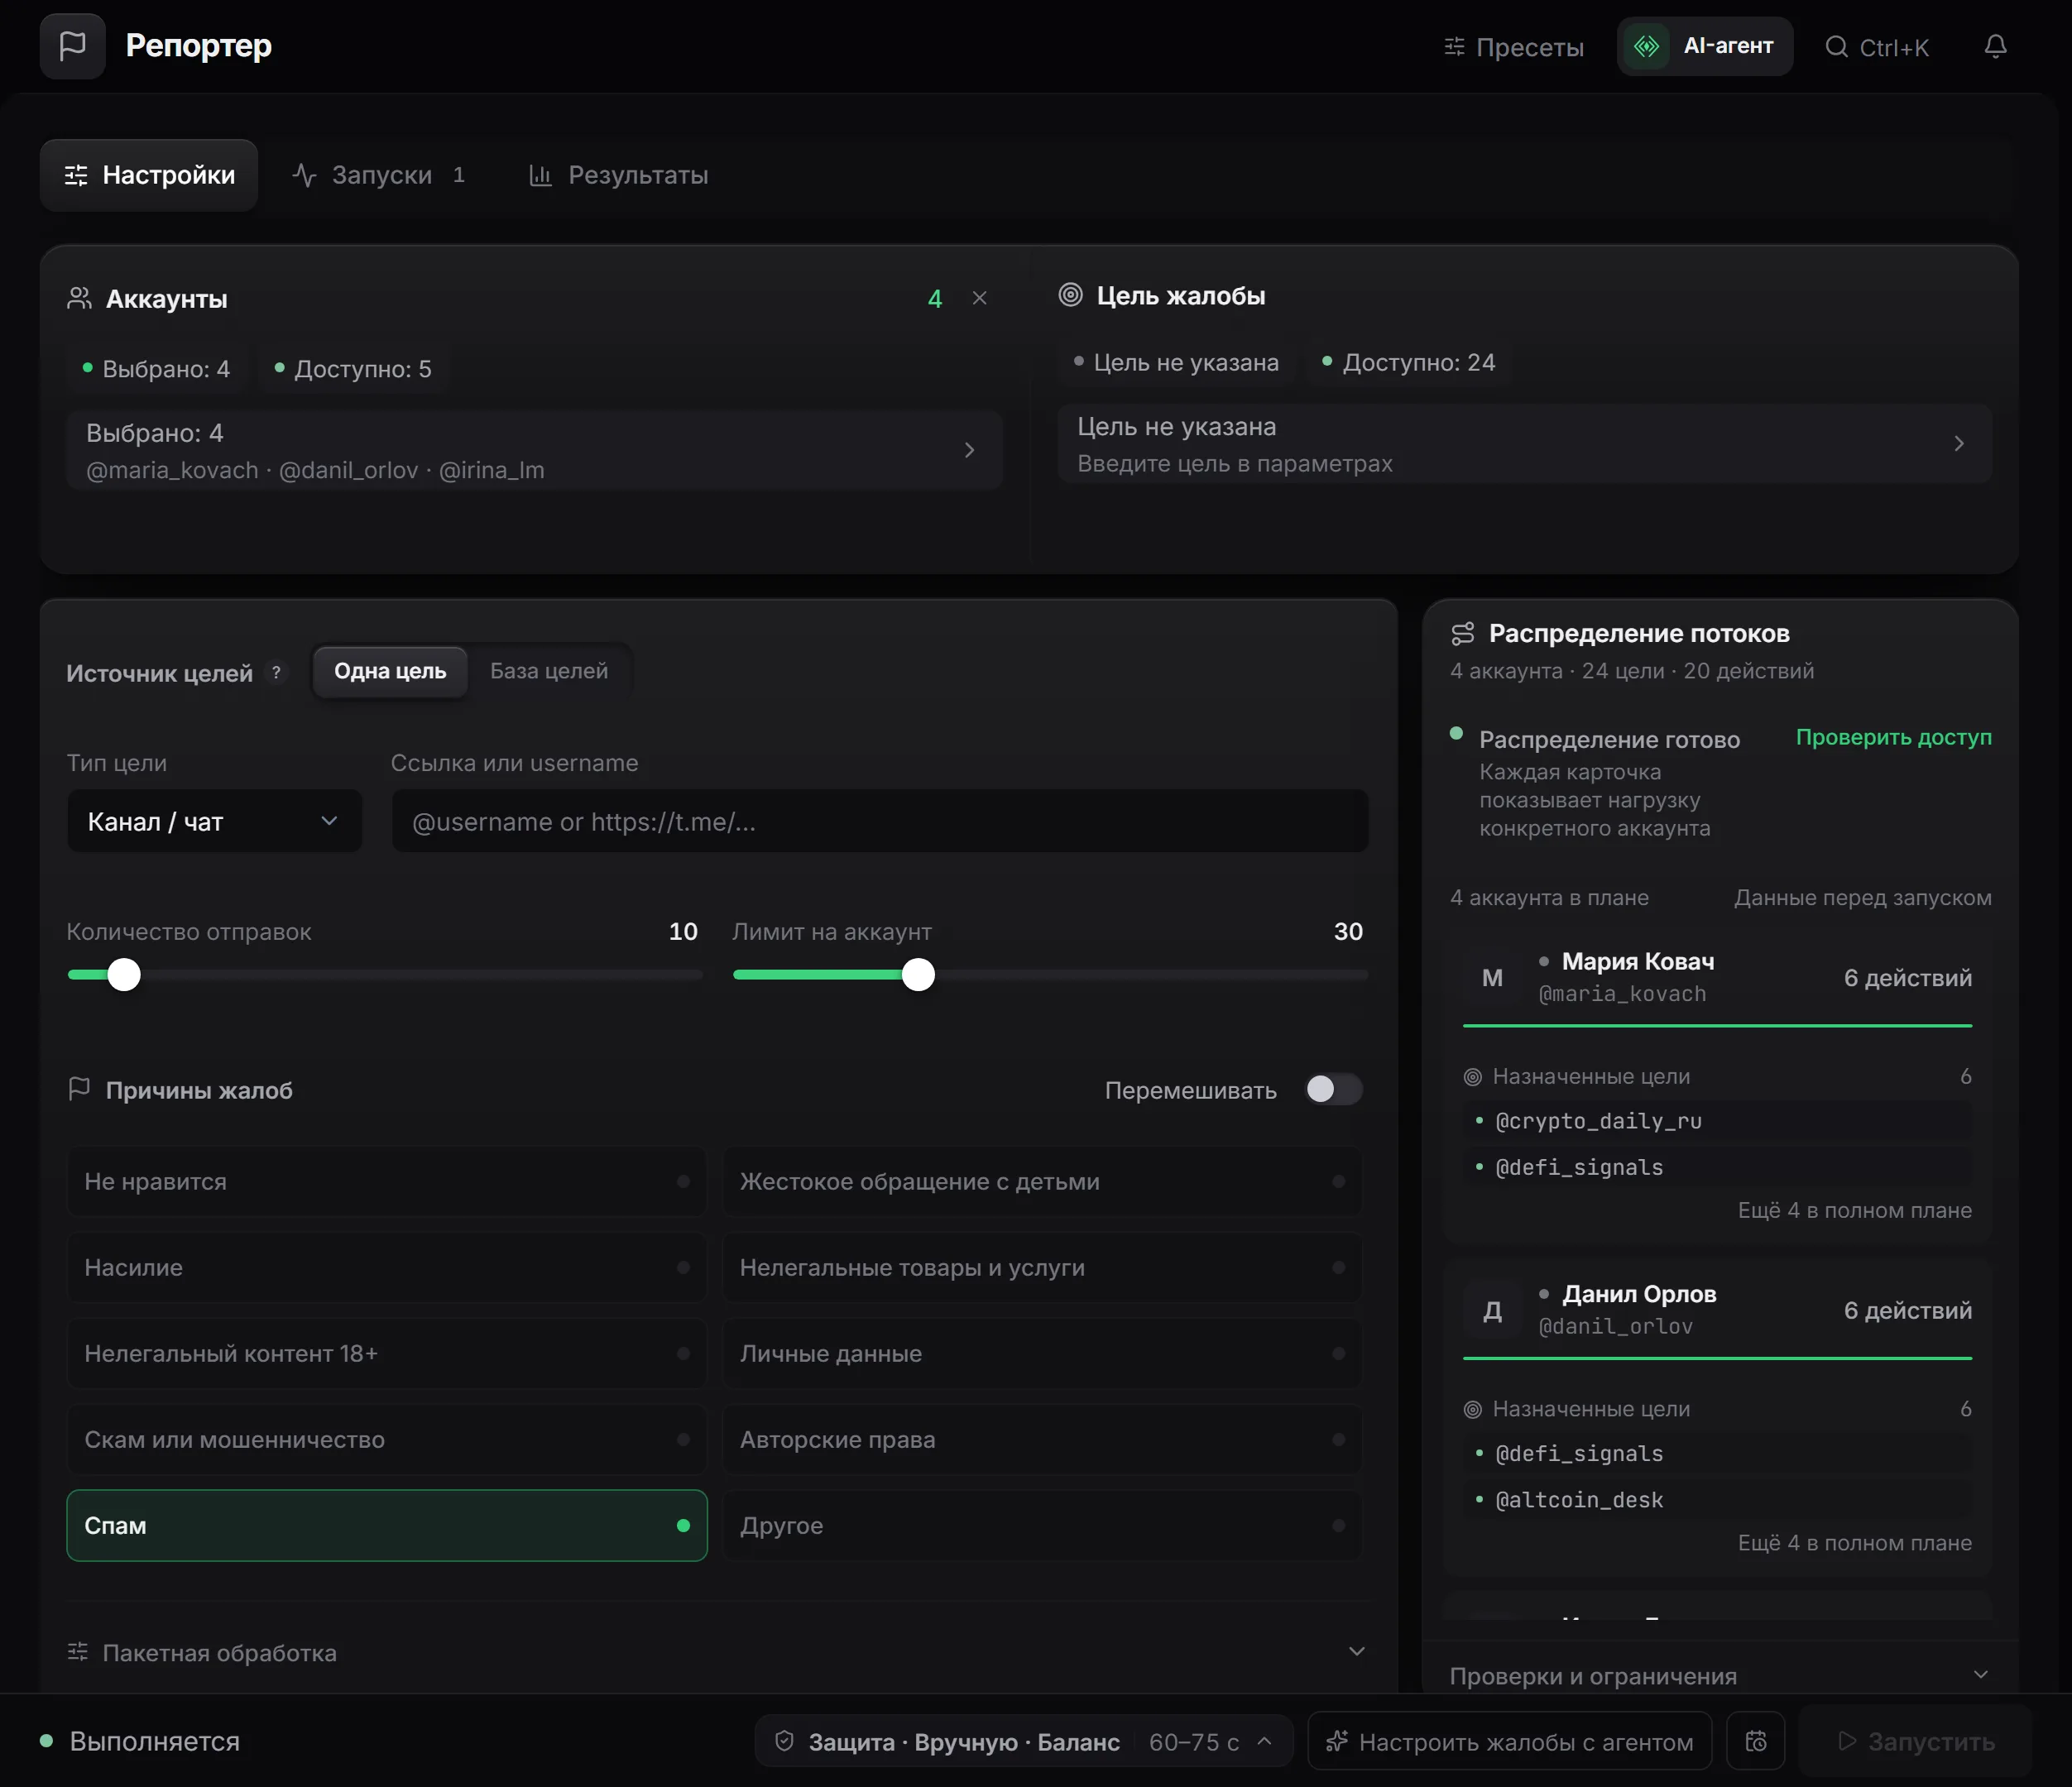
Task: Click the help question mark near Источник целей
Action: (276, 672)
